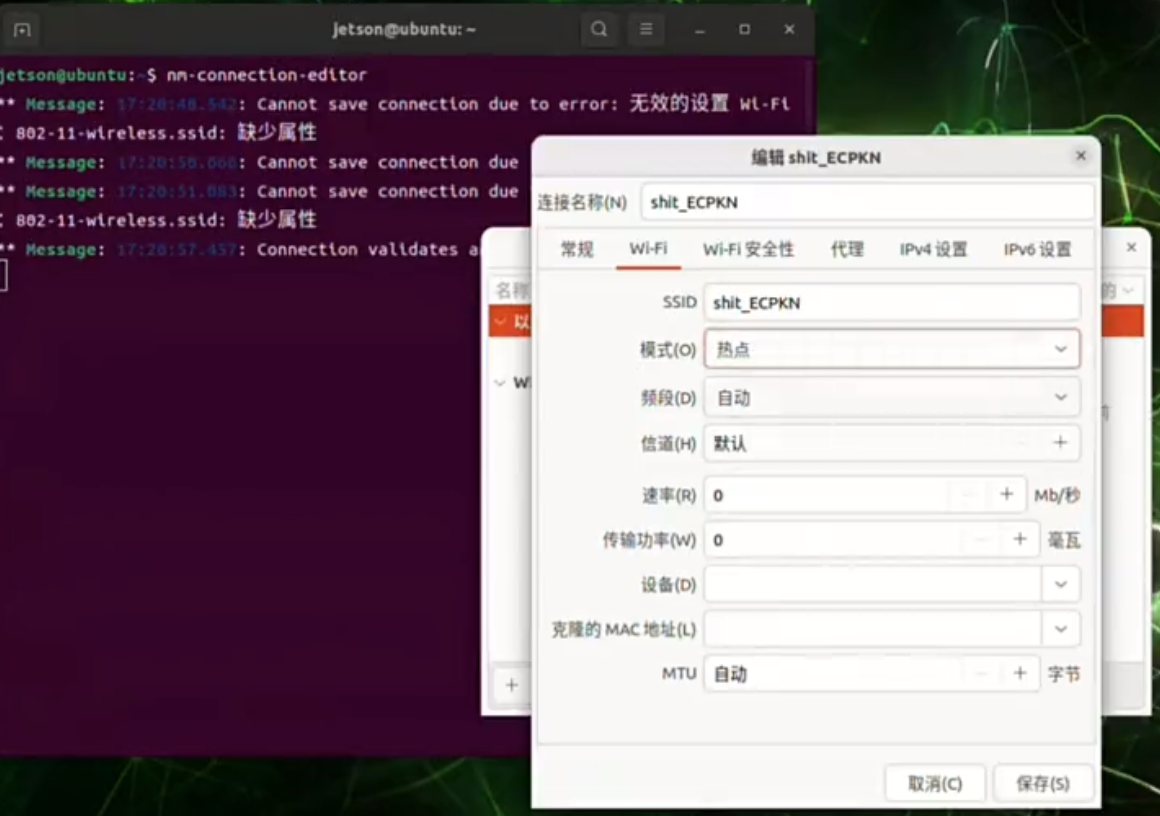This screenshot has width=1160, height=816.
Task: Open the IPv6 设置 tab
Action: tap(1037, 249)
